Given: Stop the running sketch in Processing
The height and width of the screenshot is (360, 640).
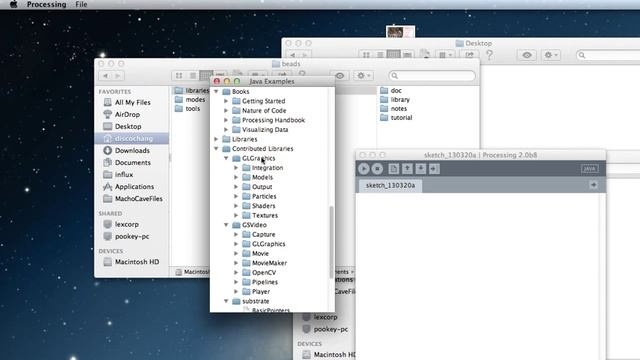Looking at the screenshot, I should pyautogui.click(x=378, y=169).
